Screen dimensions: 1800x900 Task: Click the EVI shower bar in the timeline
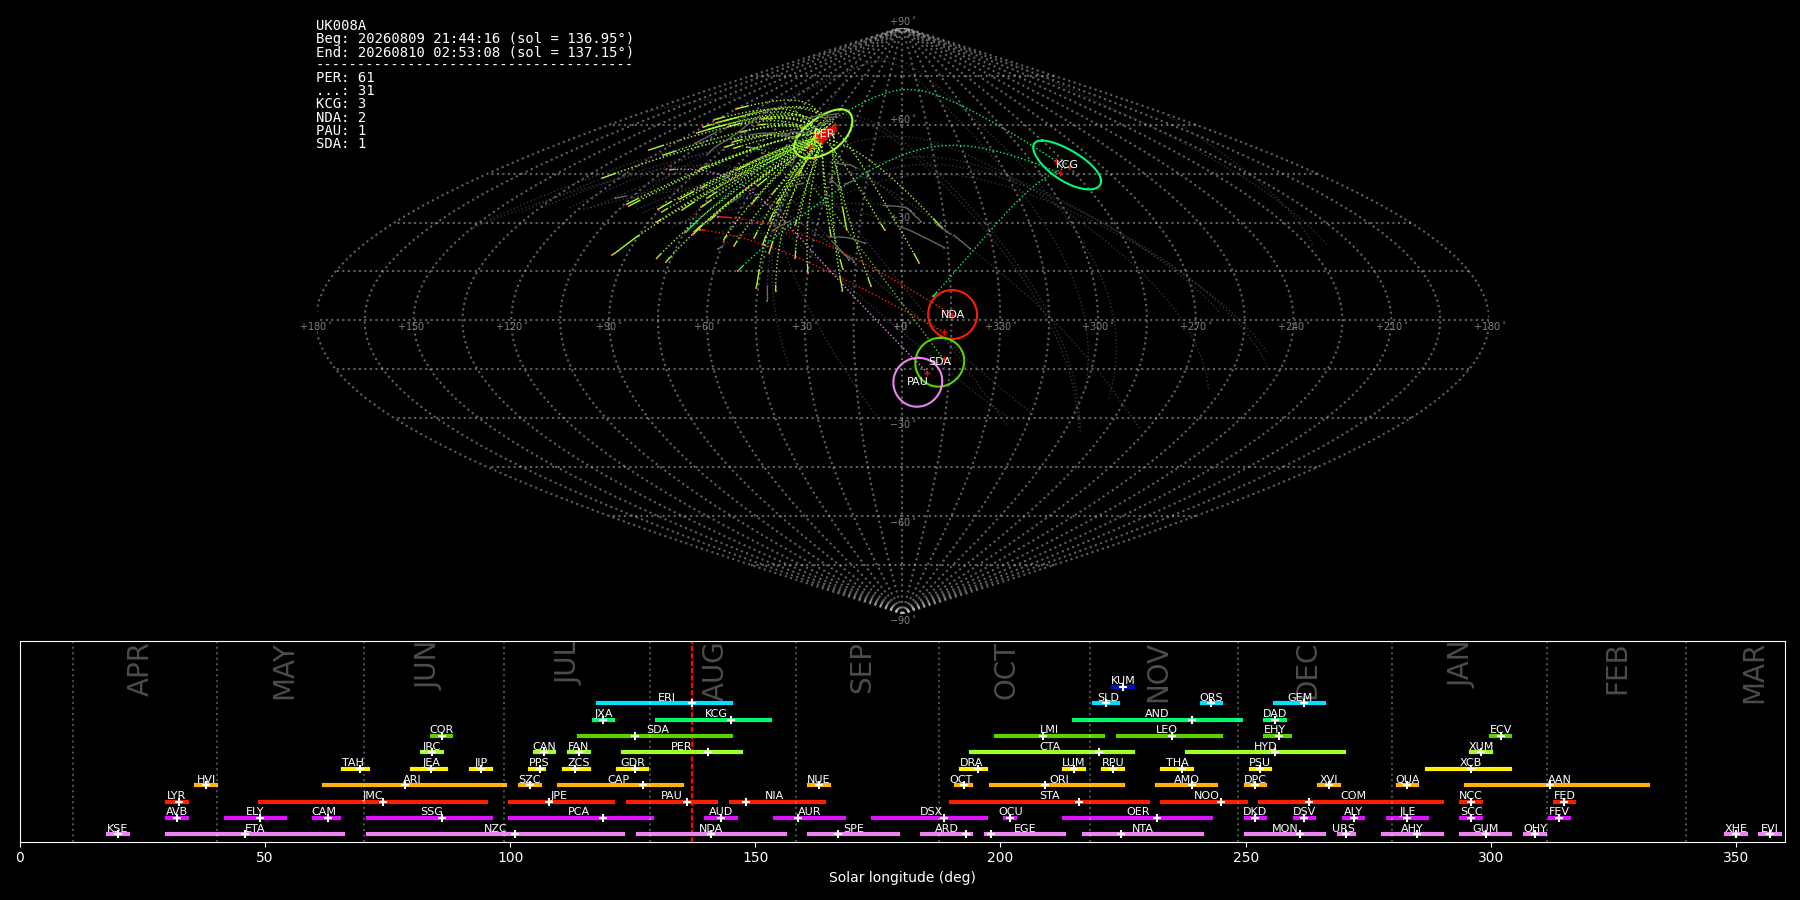click(1769, 834)
